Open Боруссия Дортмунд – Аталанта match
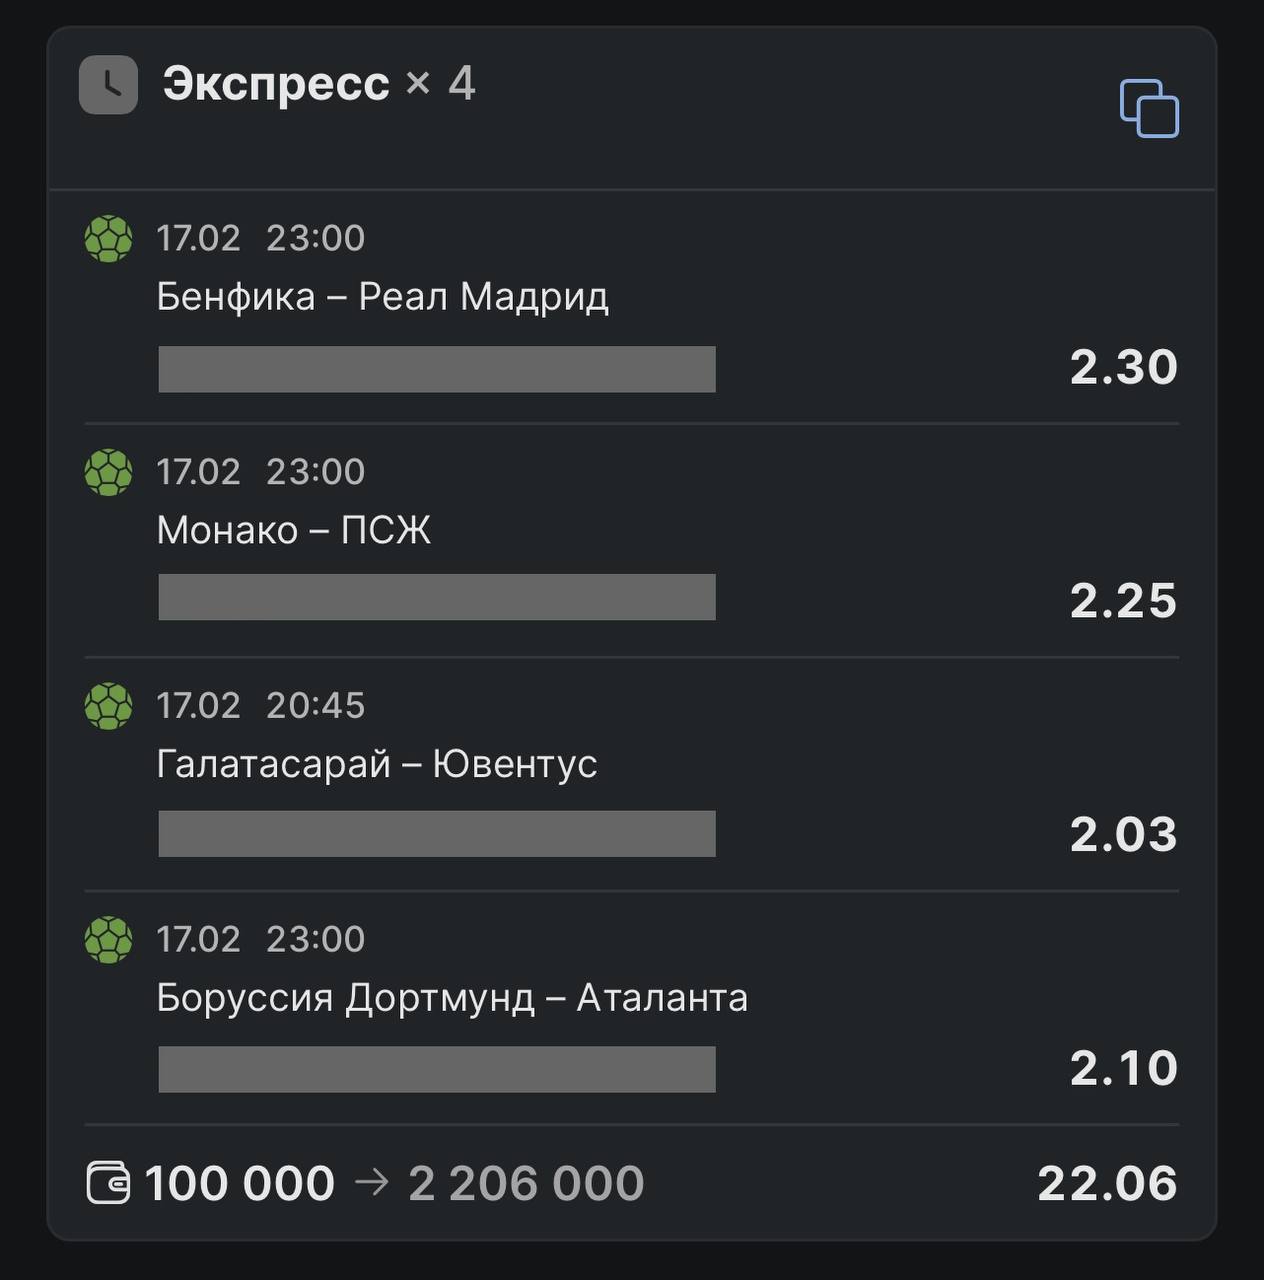 [x=451, y=999]
